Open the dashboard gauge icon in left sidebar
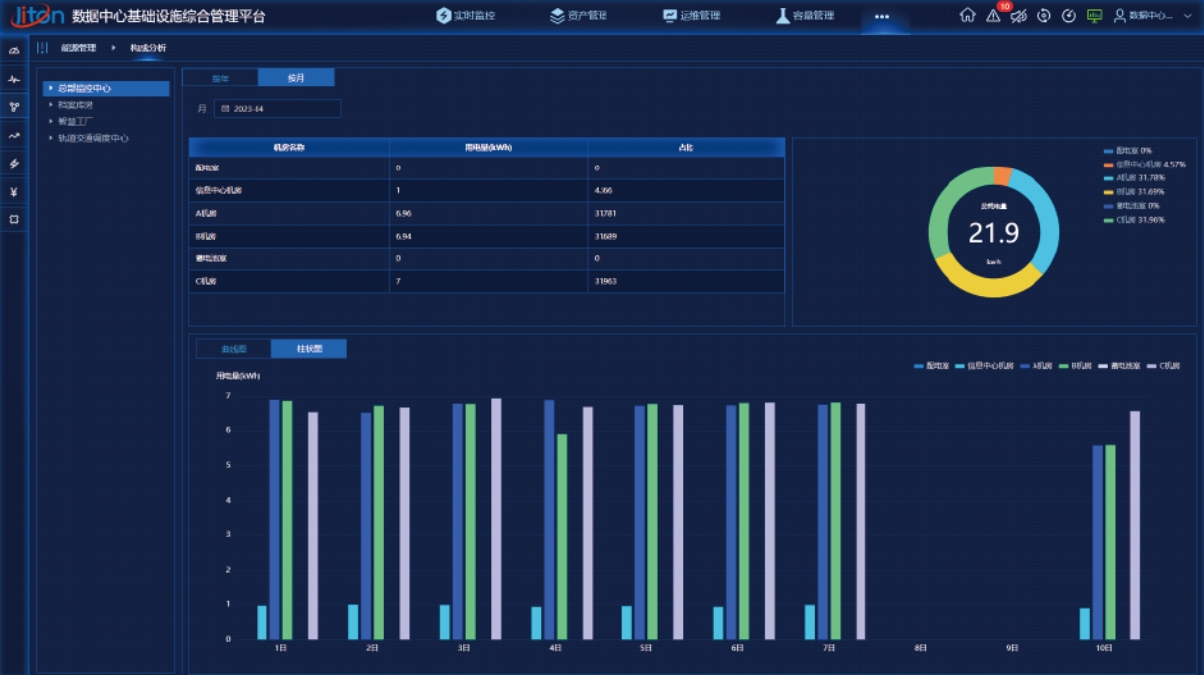The height and width of the screenshot is (675, 1204). 14,51
